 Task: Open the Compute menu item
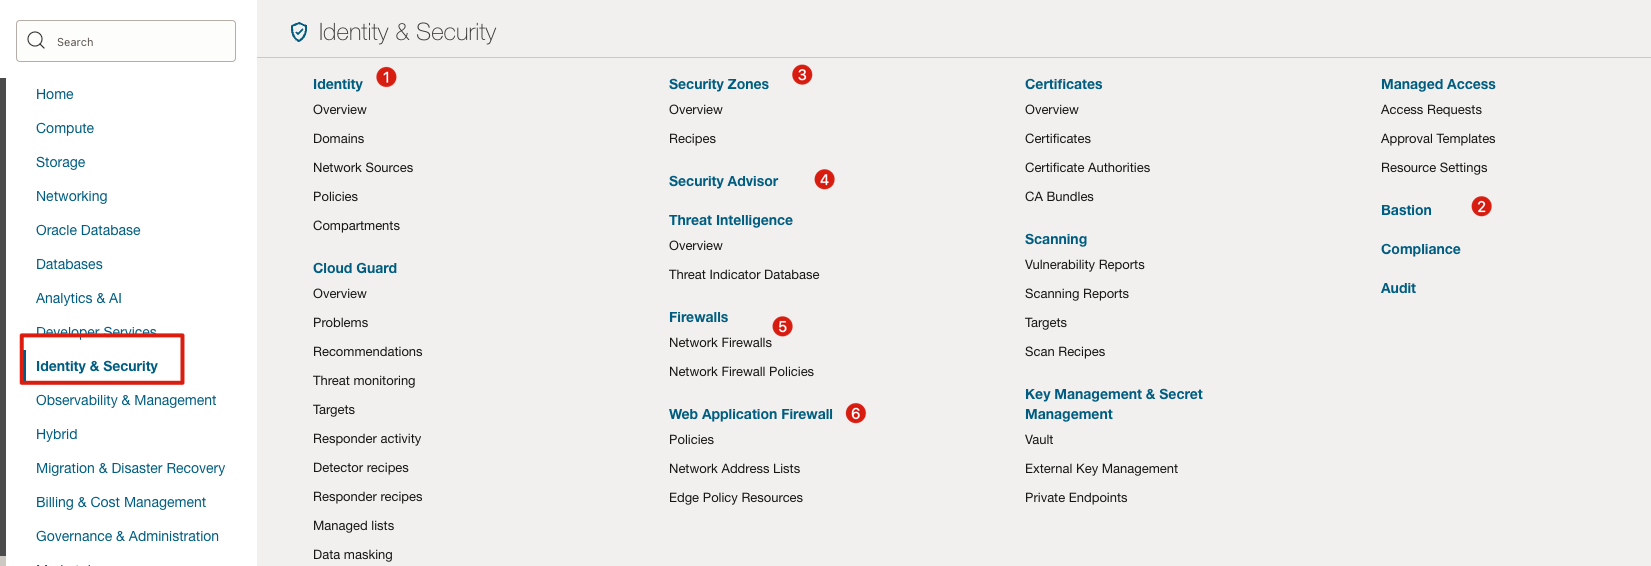tap(65, 128)
